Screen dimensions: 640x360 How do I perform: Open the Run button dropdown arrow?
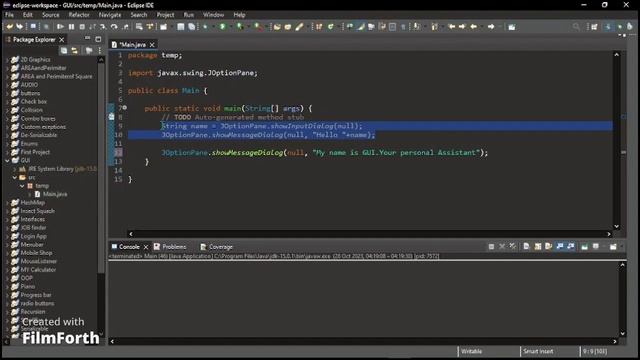coord(231,27)
